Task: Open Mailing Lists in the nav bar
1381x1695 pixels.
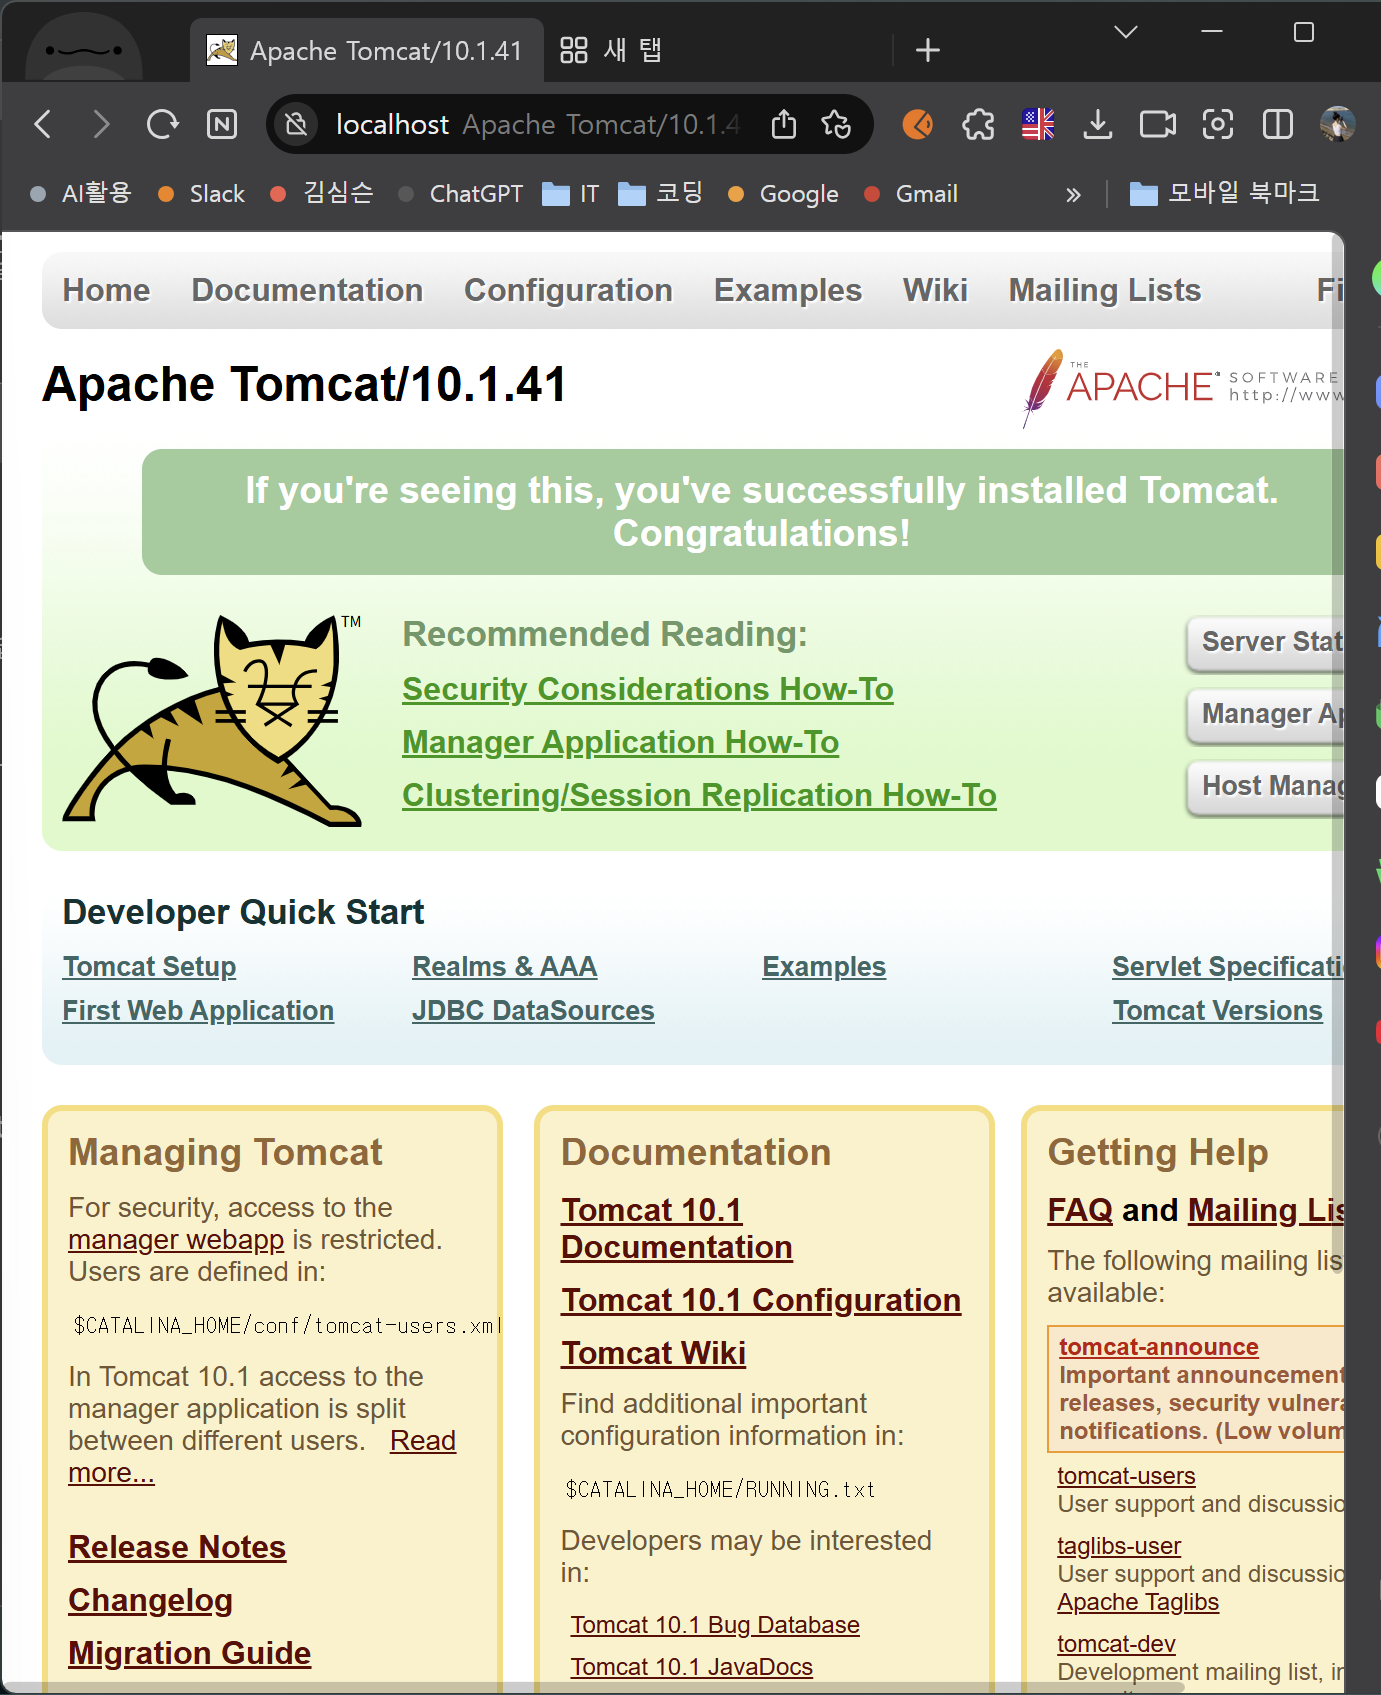Action: (x=1104, y=290)
